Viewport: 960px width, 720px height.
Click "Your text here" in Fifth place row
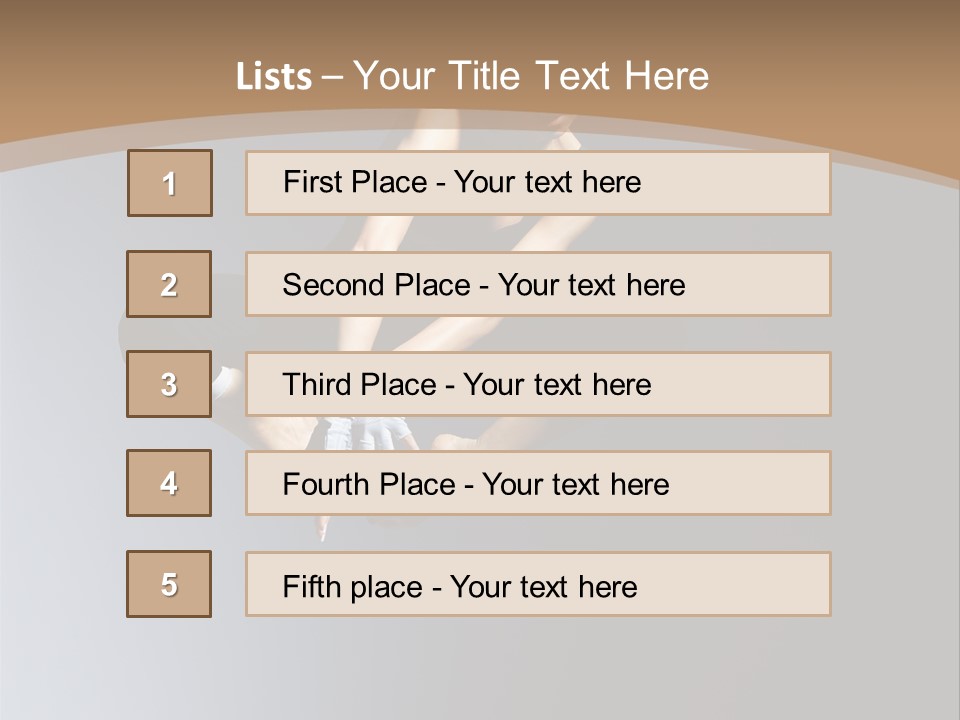tap(543, 586)
